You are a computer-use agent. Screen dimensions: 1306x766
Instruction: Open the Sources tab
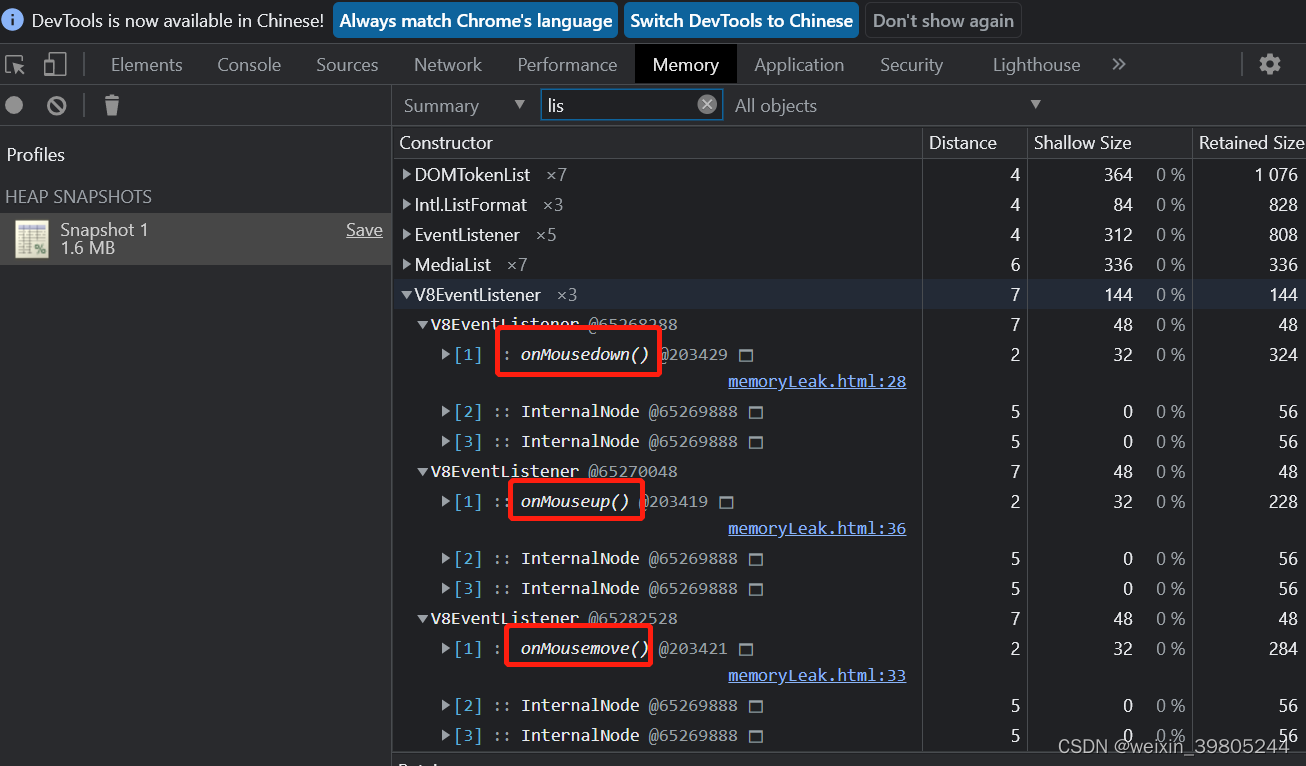[347, 64]
